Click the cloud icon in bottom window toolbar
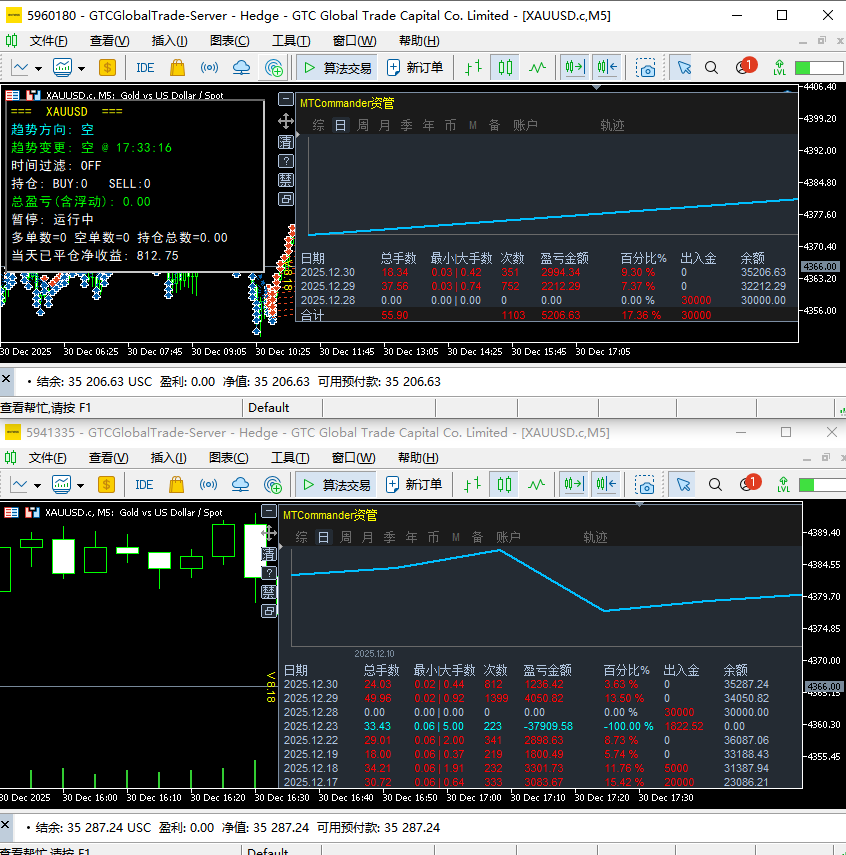Image resolution: width=846 pixels, height=855 pixels. tap(240, 485)
